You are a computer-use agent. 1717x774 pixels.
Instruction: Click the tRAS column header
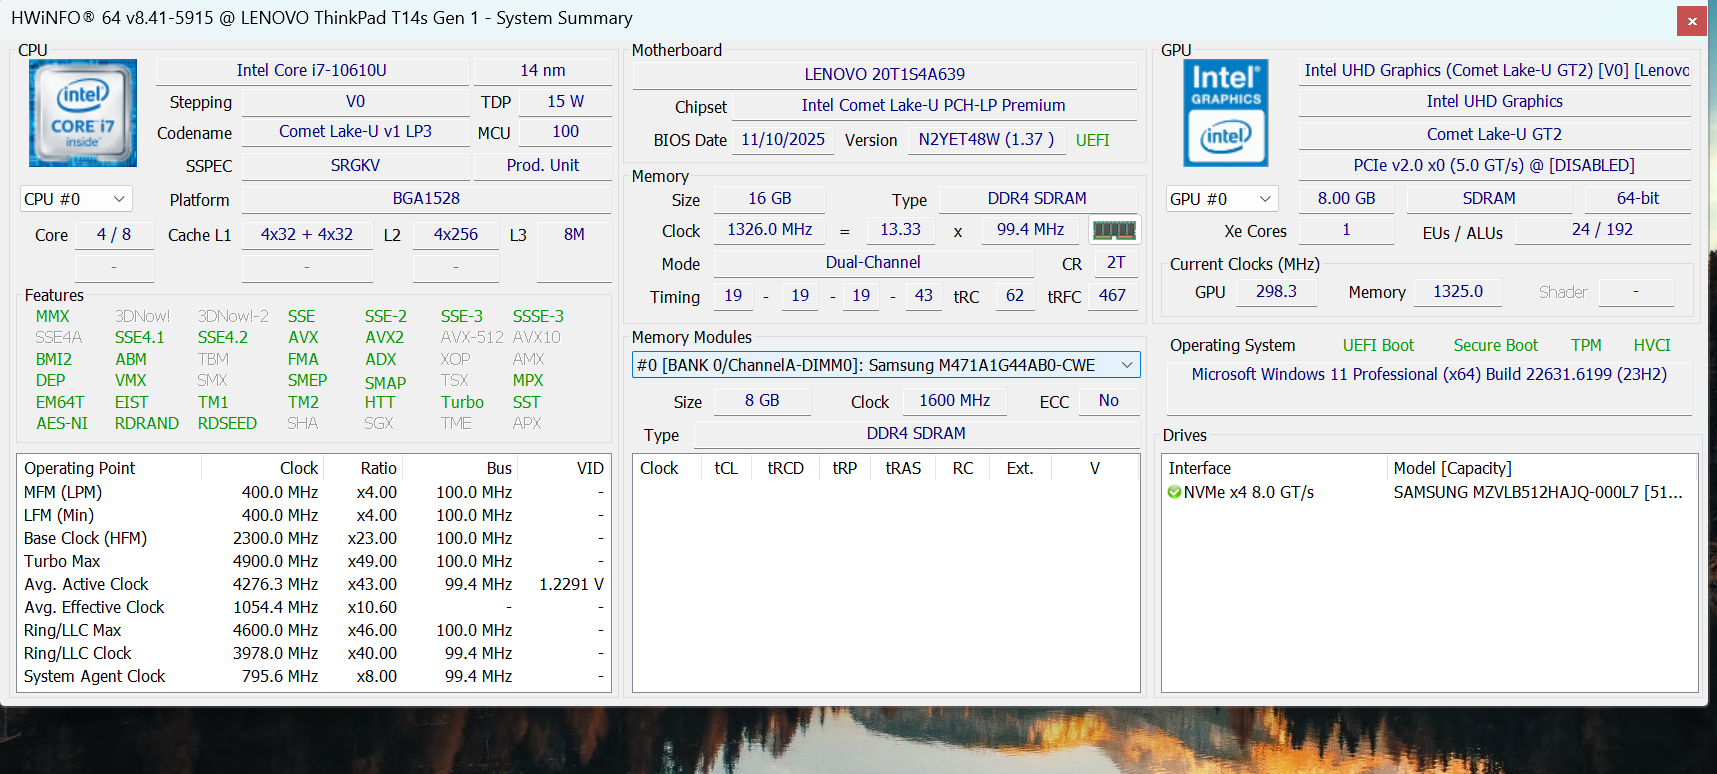pyautogui.click(x=903, y=468)
